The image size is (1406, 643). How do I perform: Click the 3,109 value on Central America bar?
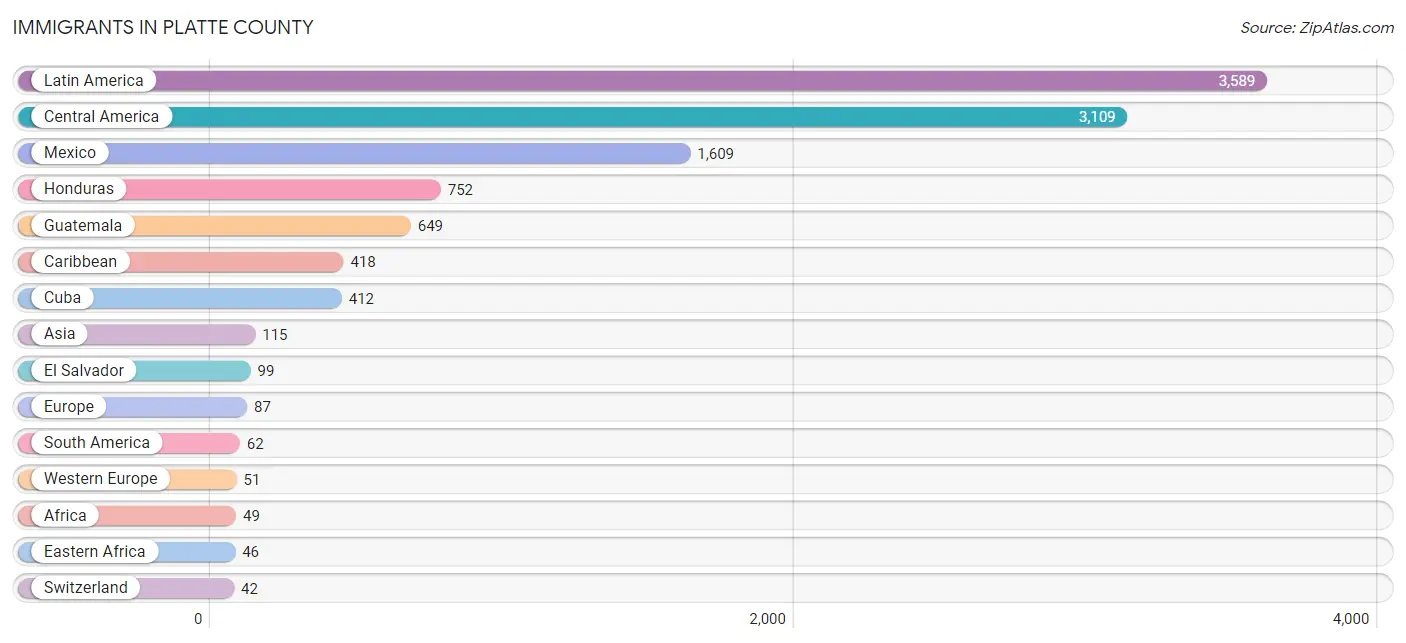1096,117
